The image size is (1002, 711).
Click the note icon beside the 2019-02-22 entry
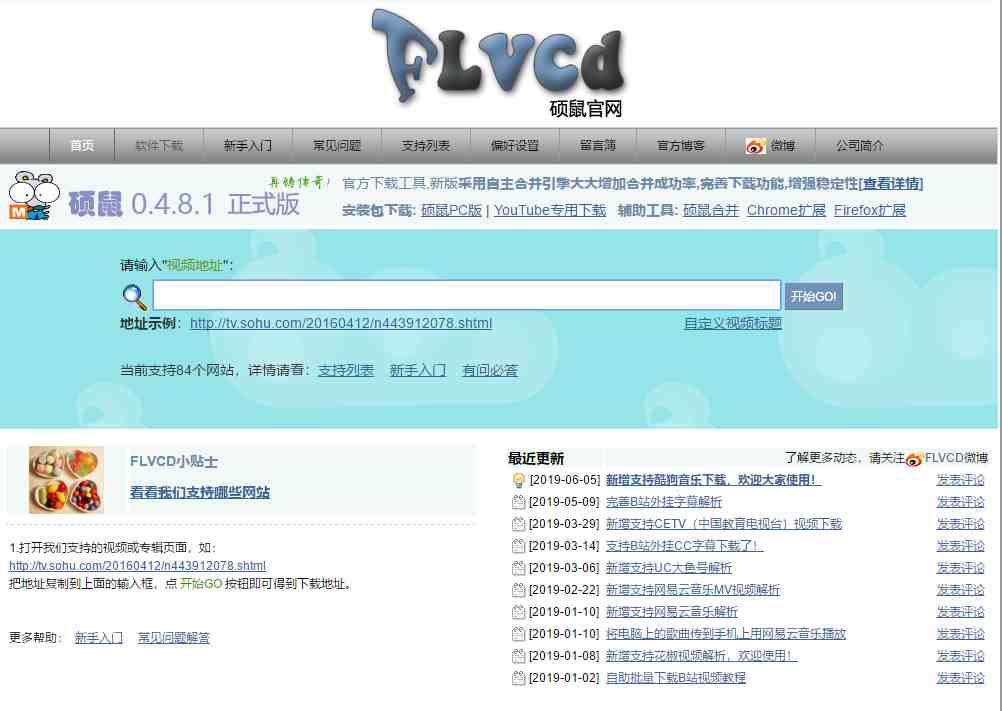[518, 590]
